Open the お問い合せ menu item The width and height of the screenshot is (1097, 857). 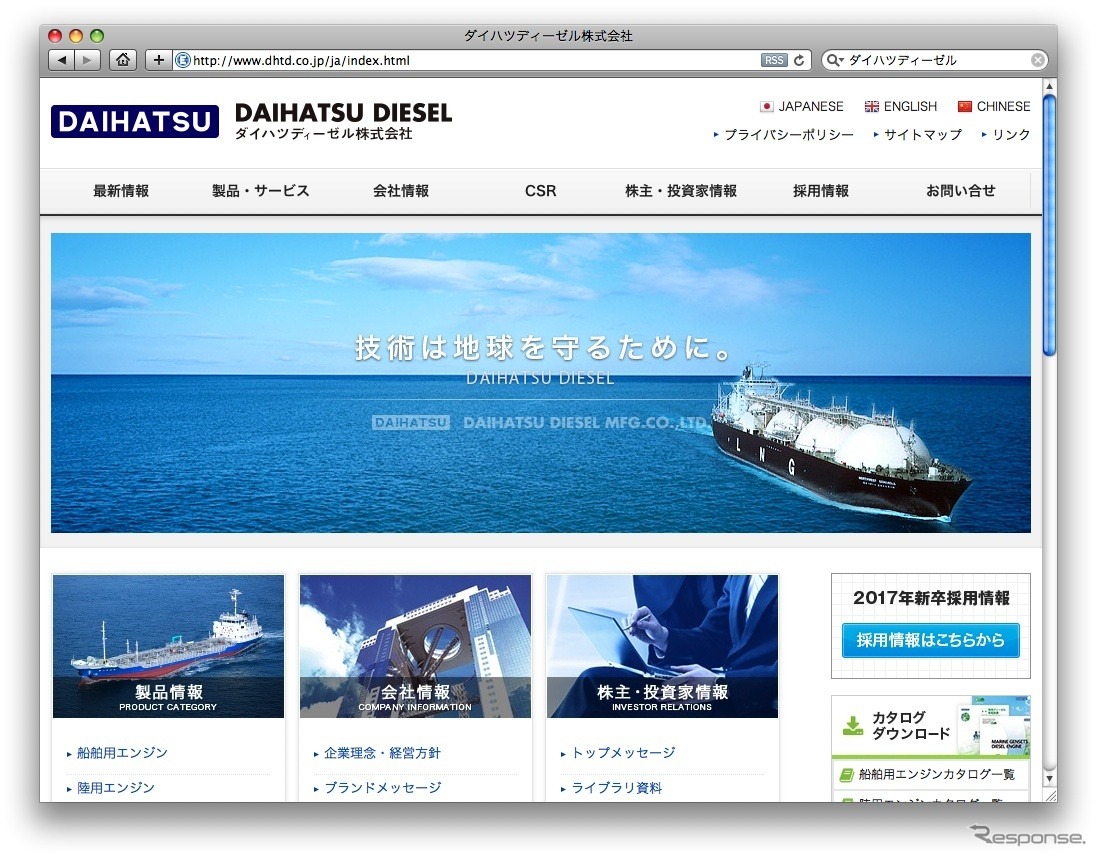pyautogui.click(x=961, y=191)
